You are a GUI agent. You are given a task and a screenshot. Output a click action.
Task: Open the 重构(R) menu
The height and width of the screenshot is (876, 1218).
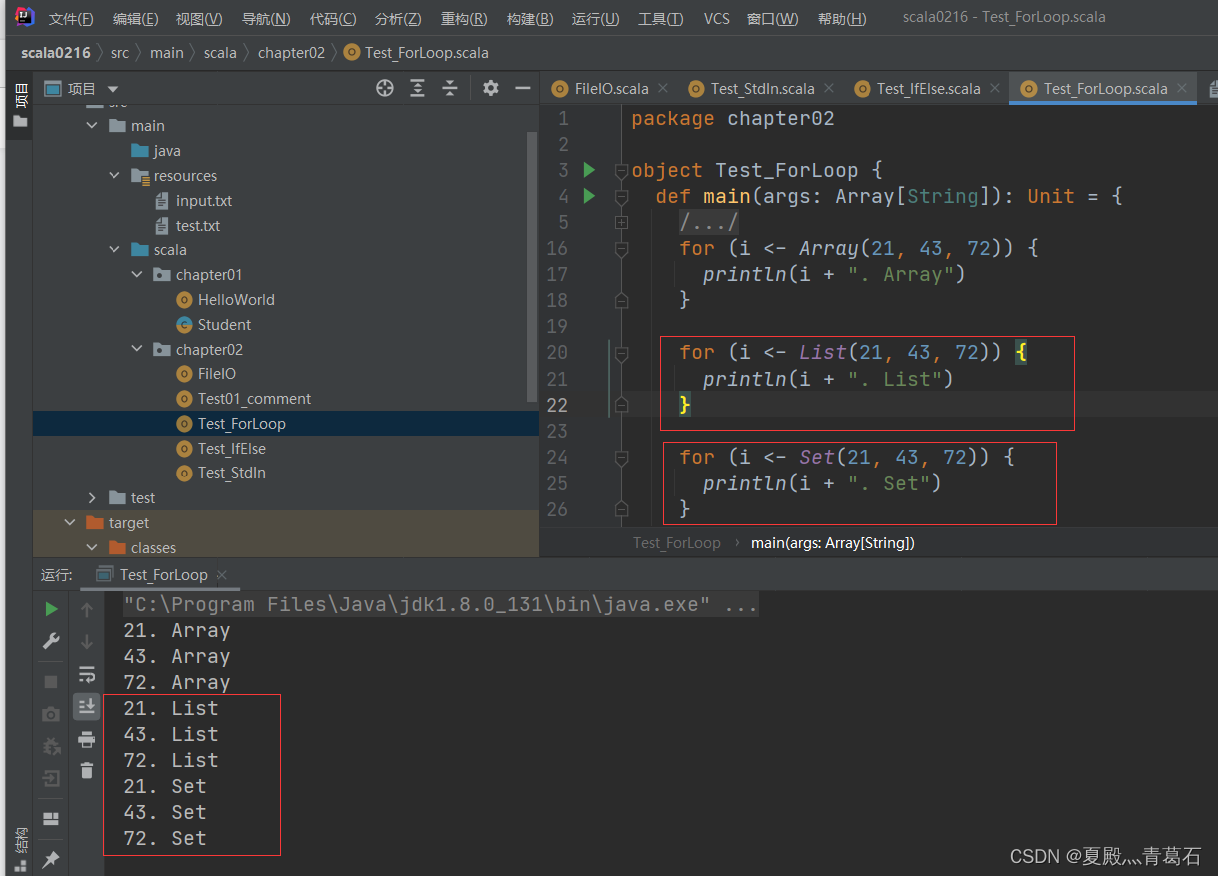pyautogui.click(x=464, y=19)
